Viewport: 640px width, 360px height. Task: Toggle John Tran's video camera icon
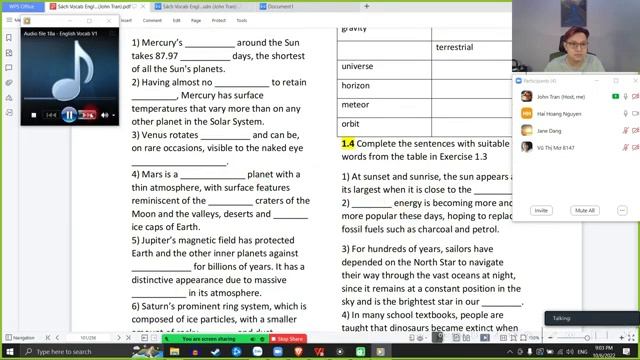(635, 97)
